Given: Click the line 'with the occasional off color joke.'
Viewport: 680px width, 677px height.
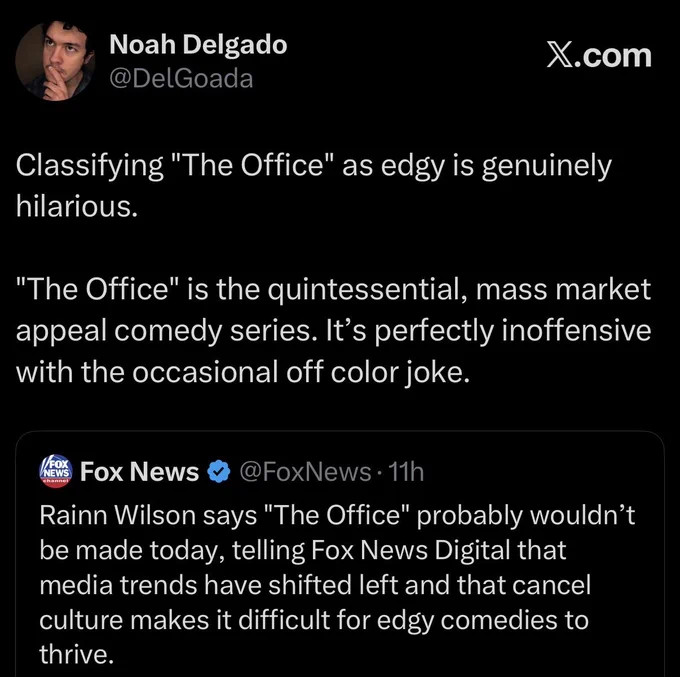Looking at the screenshot, I should pos(243,373).
